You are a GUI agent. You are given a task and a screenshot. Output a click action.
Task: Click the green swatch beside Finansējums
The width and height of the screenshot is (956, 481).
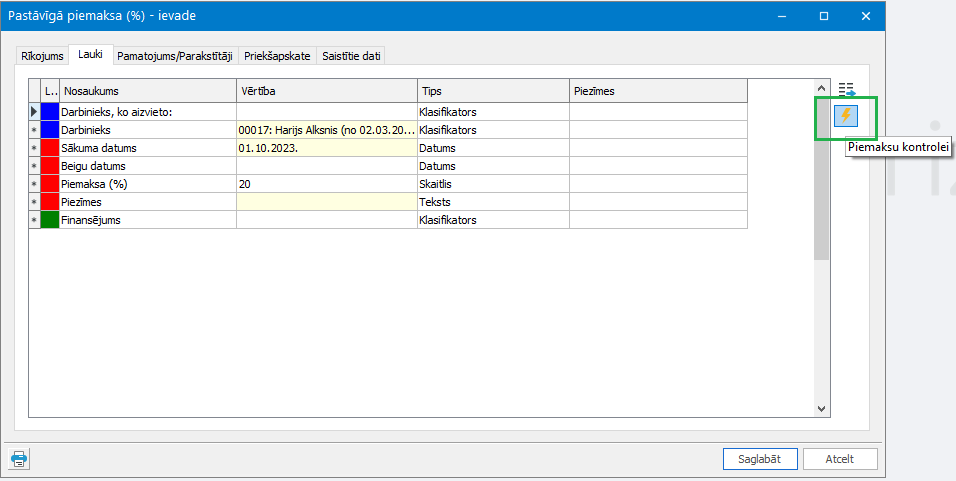[x=50, y=220]
